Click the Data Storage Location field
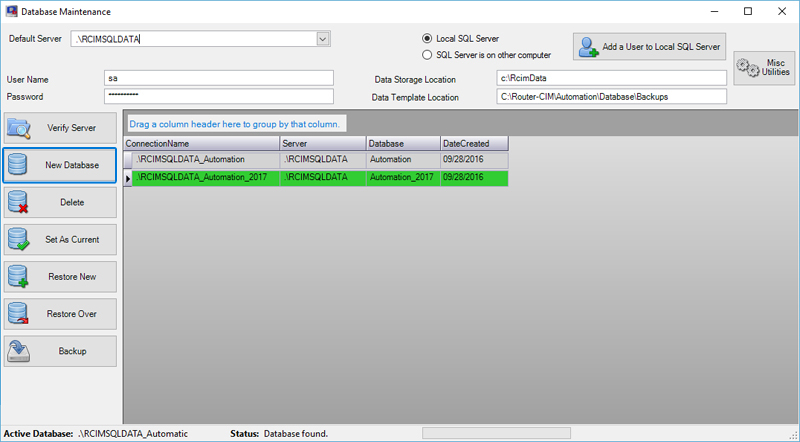800x442 pixels. 611,78
